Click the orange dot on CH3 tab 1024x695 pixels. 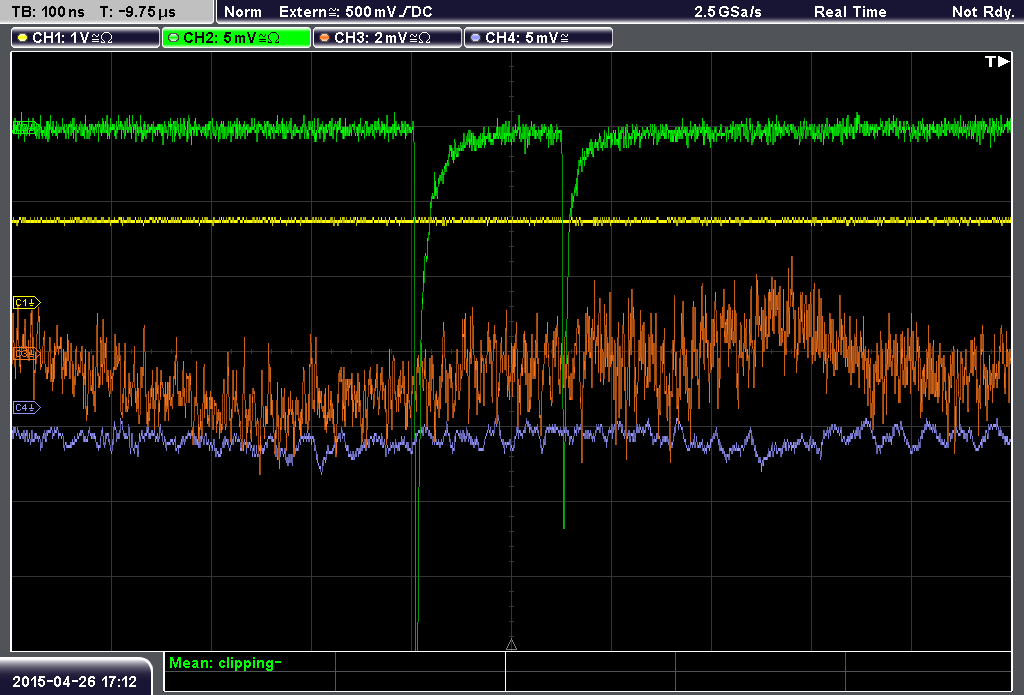click(325, 38)
